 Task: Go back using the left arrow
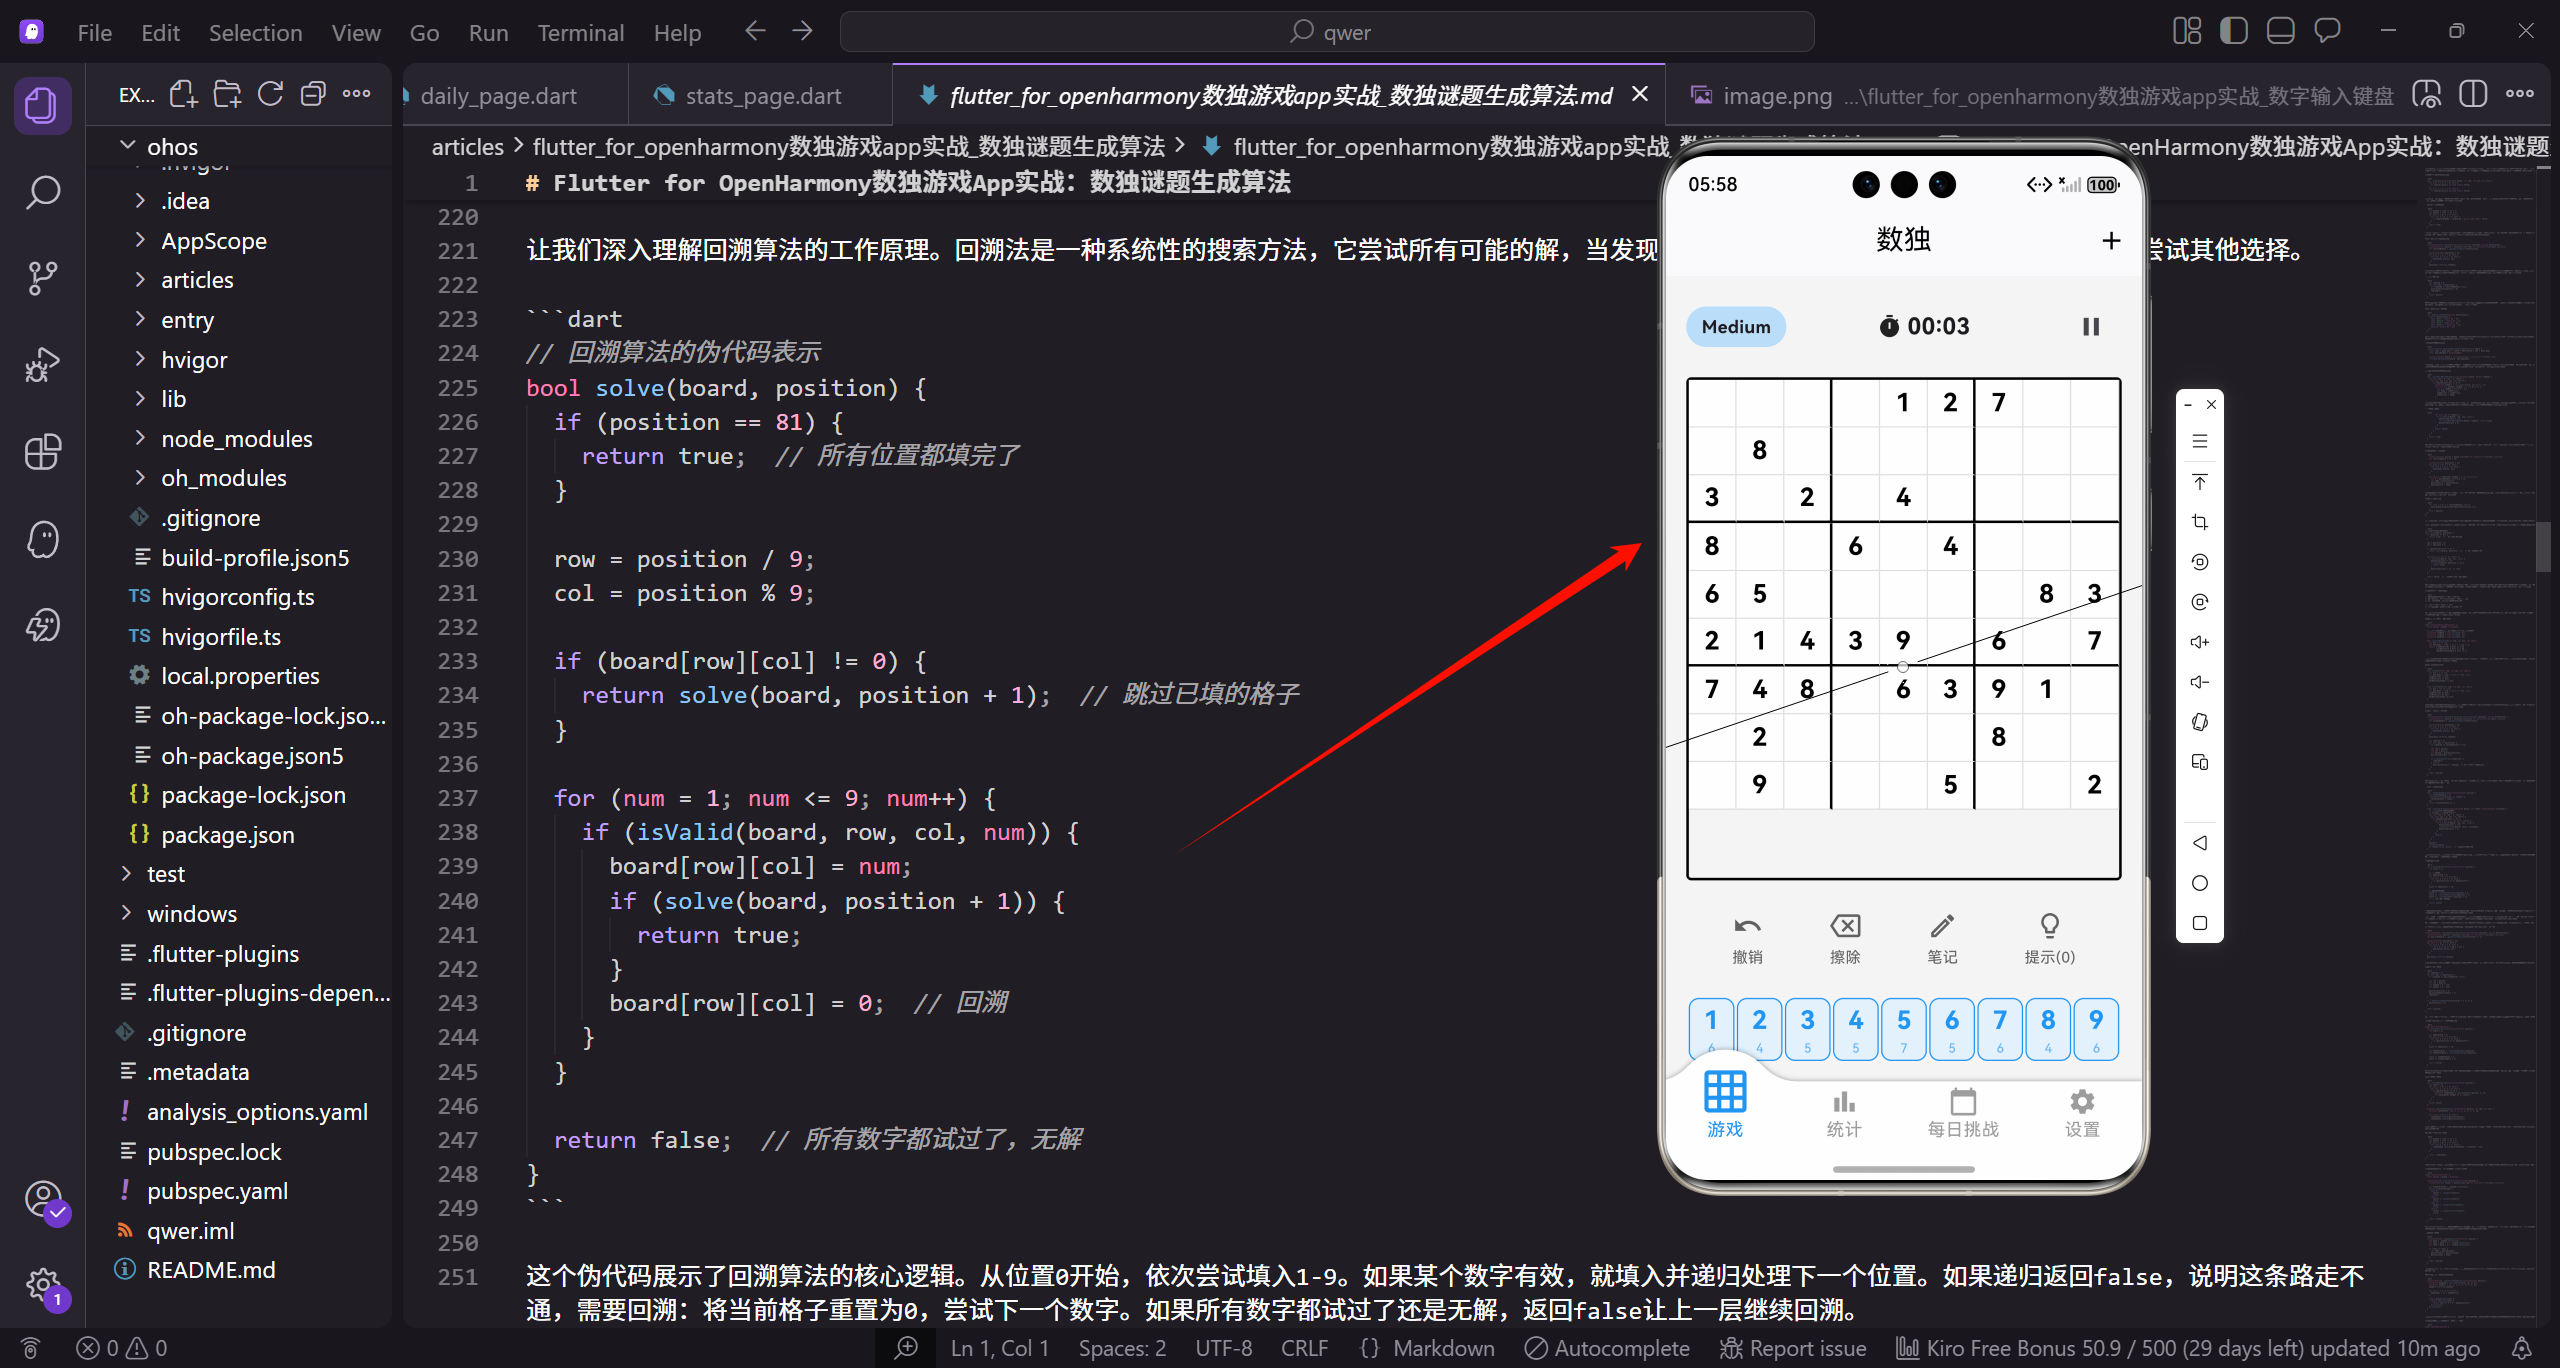click(755, 32)
